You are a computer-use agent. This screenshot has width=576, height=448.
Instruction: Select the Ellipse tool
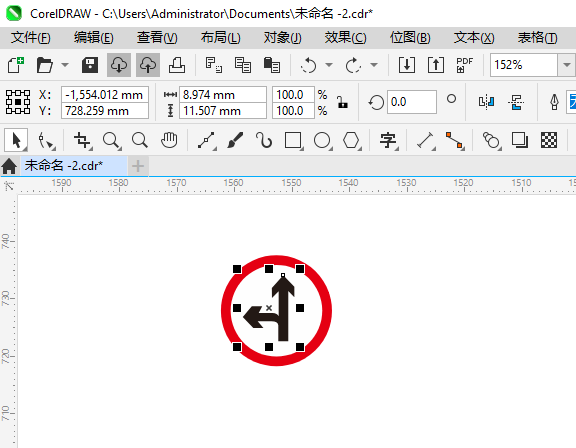tap(323, 140)
